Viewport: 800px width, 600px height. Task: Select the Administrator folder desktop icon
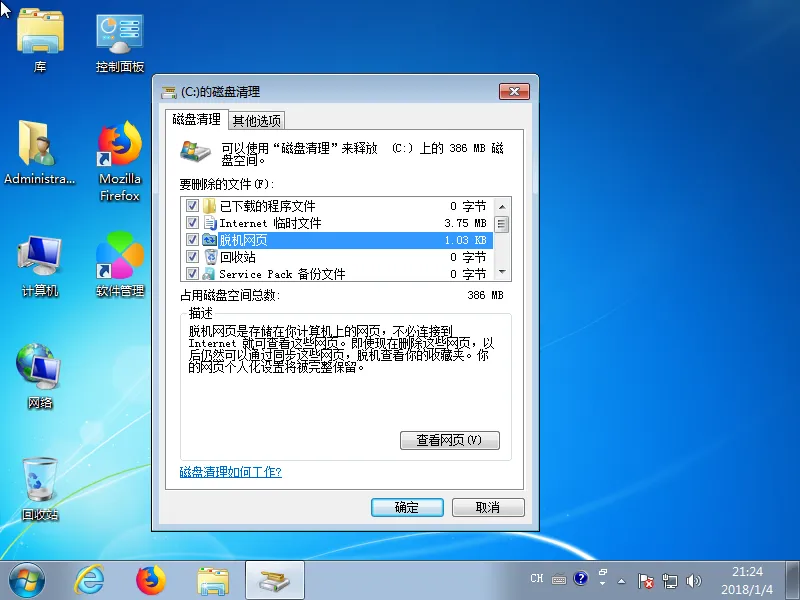tap(39, 152)
